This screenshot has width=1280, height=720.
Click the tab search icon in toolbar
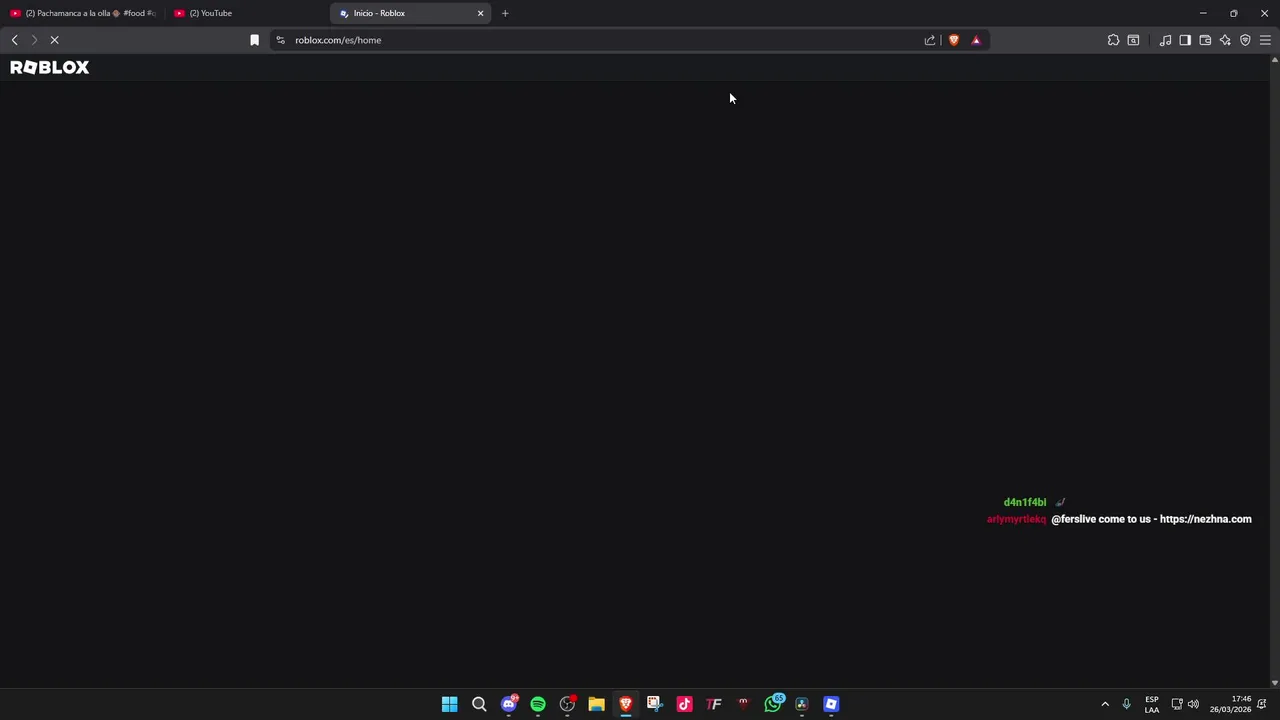(x=1133, y=40)
